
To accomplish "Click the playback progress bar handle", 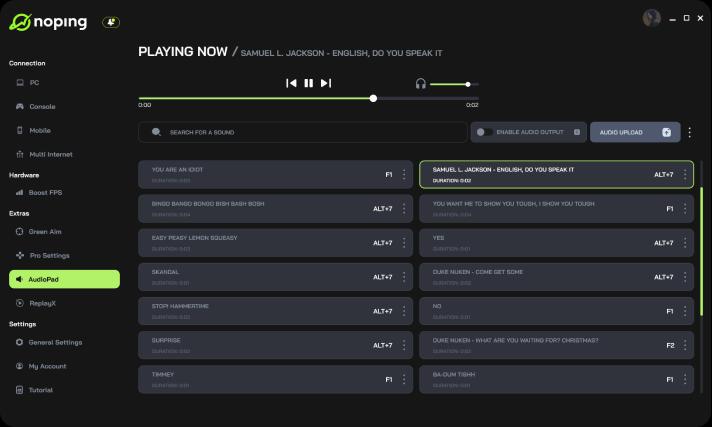I will click(373, 98).
